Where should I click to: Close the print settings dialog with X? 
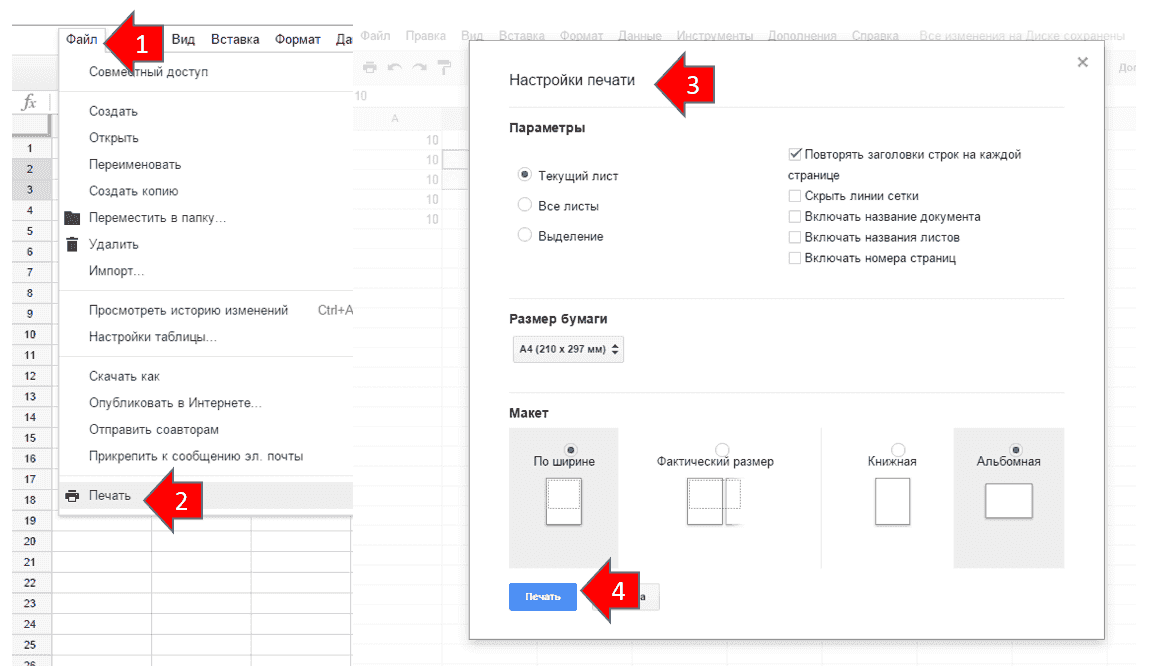pyautogui.click(x=1082, y=62)
